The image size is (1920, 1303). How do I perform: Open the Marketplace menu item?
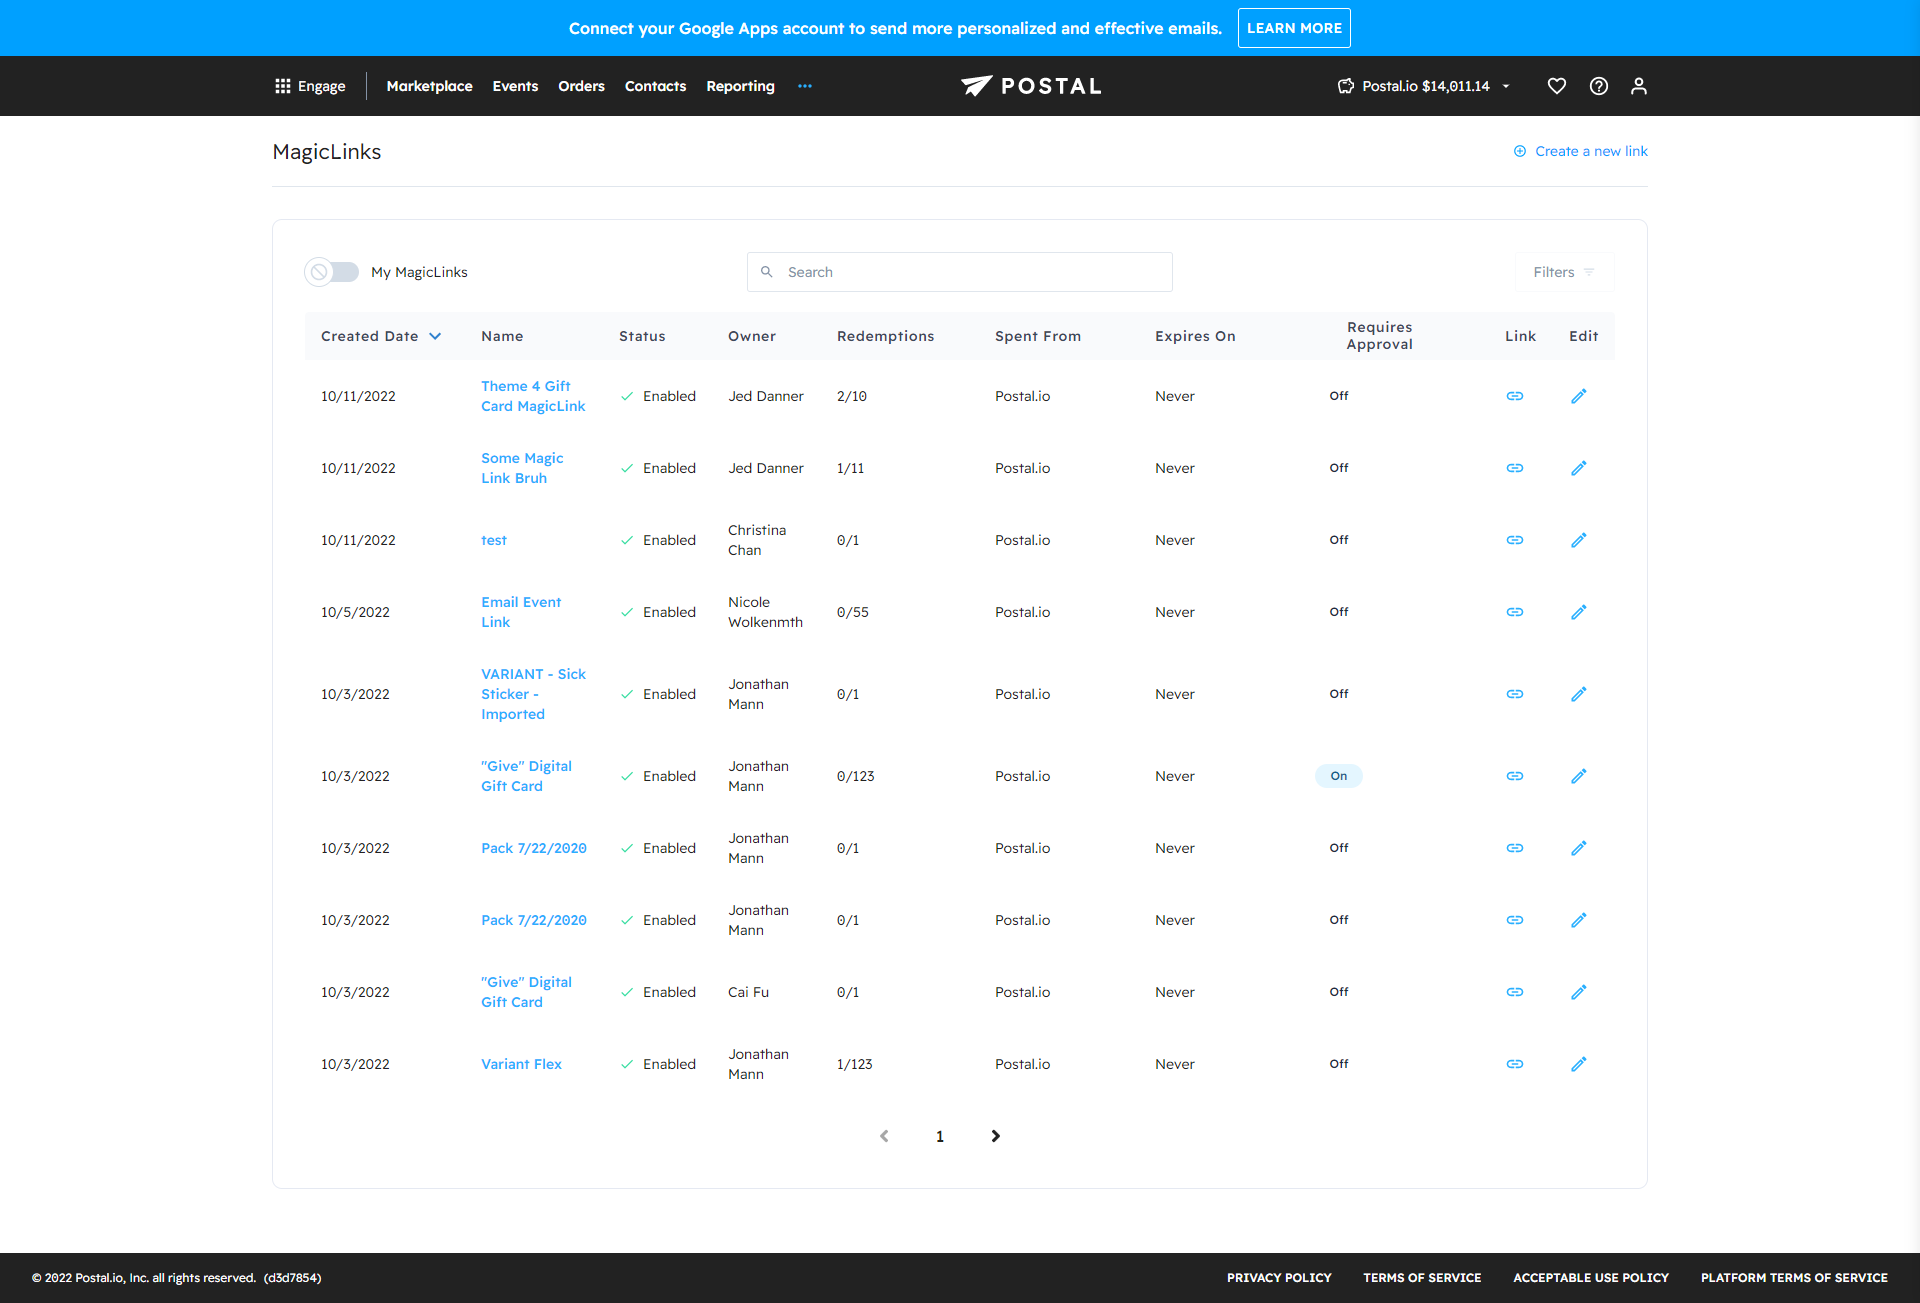(x=429, y=86)
